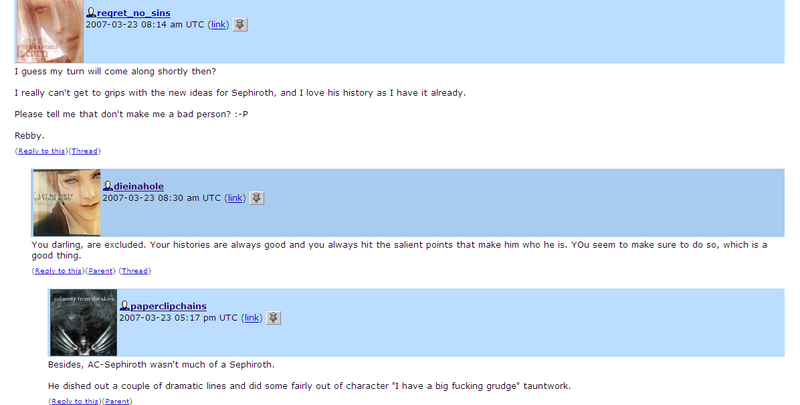Click the user icon beside regret_no_sins
Screen dimensions: 800x405
tap(91, 12)
